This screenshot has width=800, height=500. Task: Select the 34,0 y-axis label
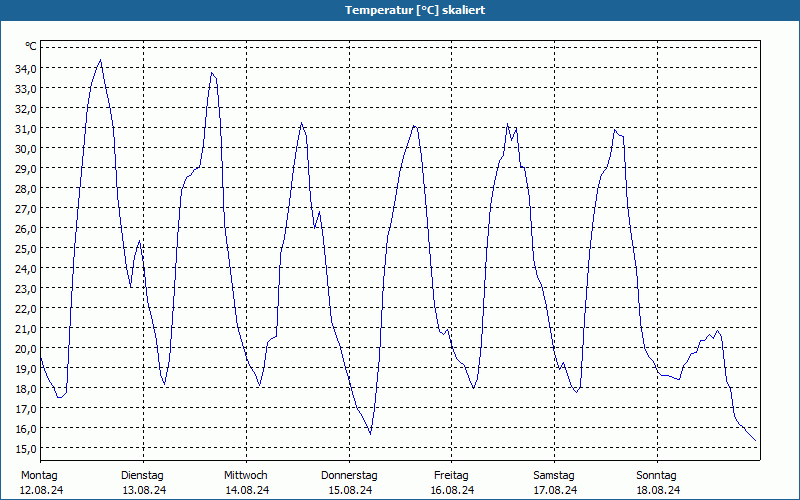click(26, 68)
